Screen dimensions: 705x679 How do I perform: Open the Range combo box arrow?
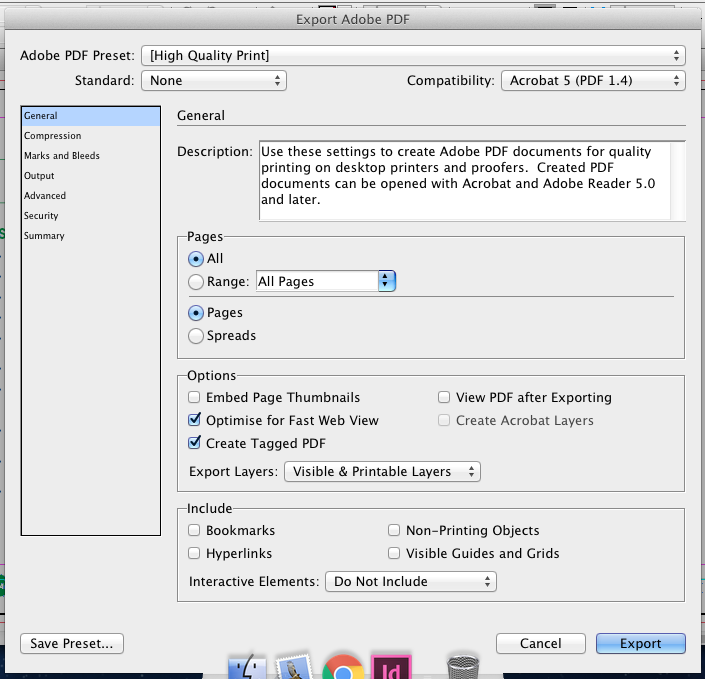pyautogui.click(x=386, y=281)
